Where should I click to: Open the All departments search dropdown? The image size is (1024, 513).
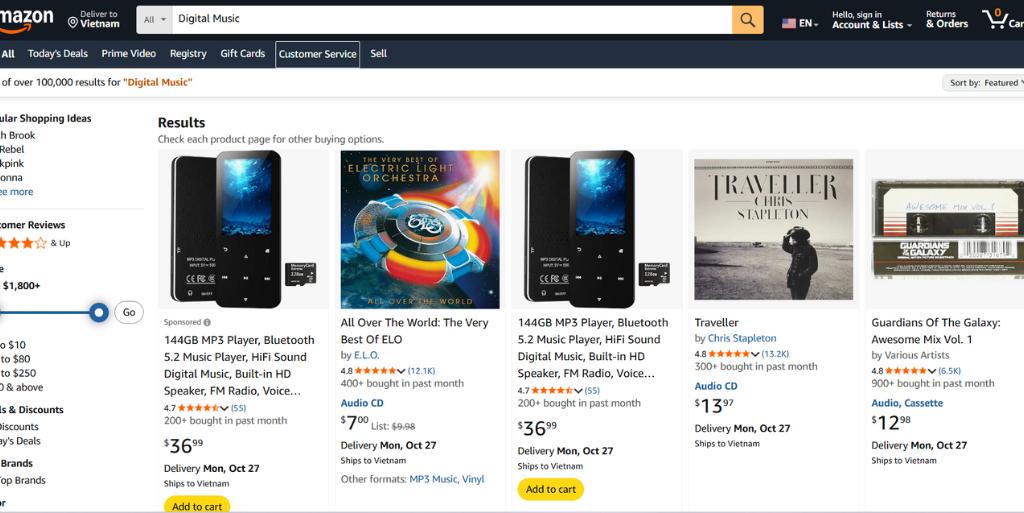point(155,20)
